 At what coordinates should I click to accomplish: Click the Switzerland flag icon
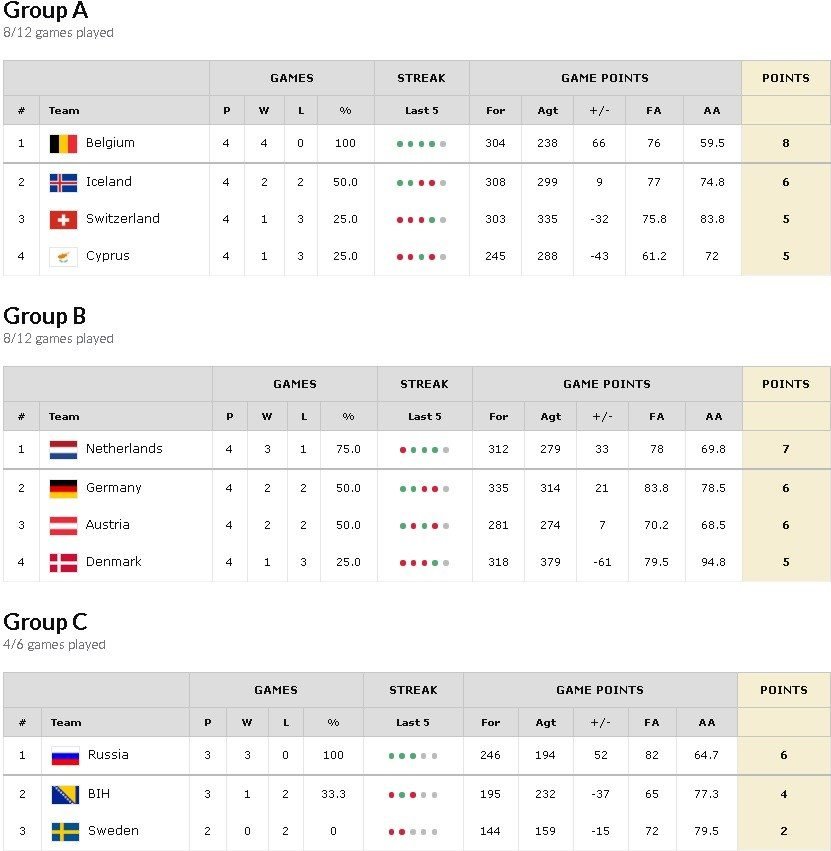pyautogui.click(x=63, y=220)
